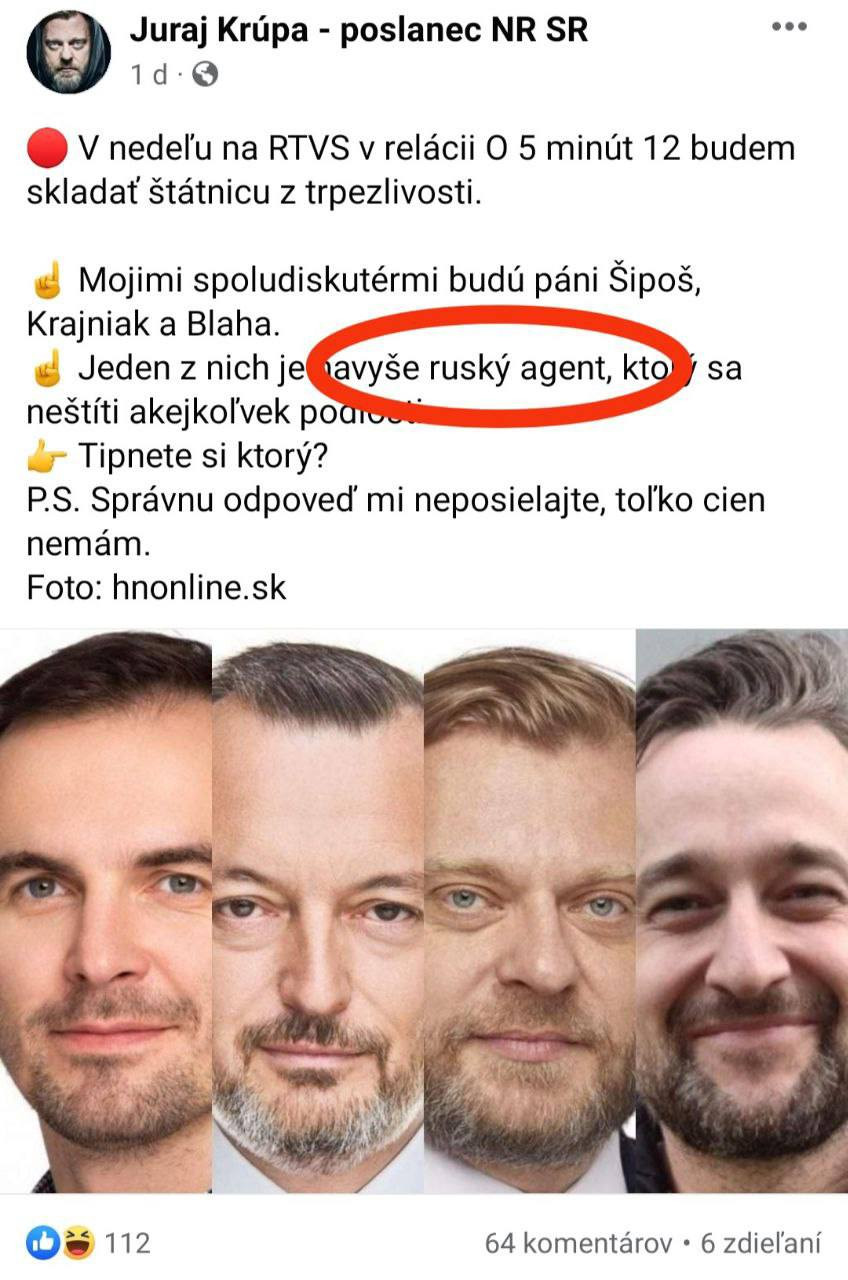The height and width of the screenshot is (1280, 848).
Task: View the 6 zdieľaní shares
Action: (x=760, y=1243)
